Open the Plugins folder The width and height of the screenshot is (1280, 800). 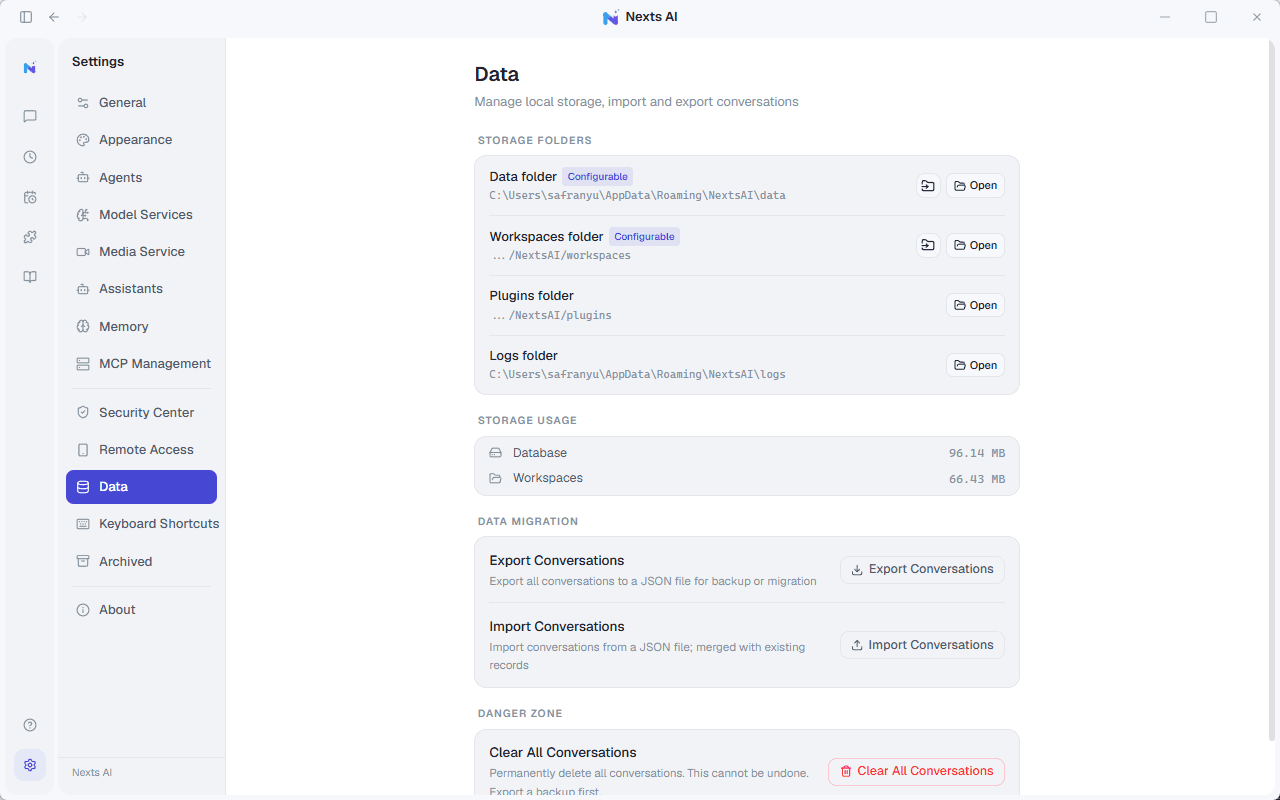[975, 306]
